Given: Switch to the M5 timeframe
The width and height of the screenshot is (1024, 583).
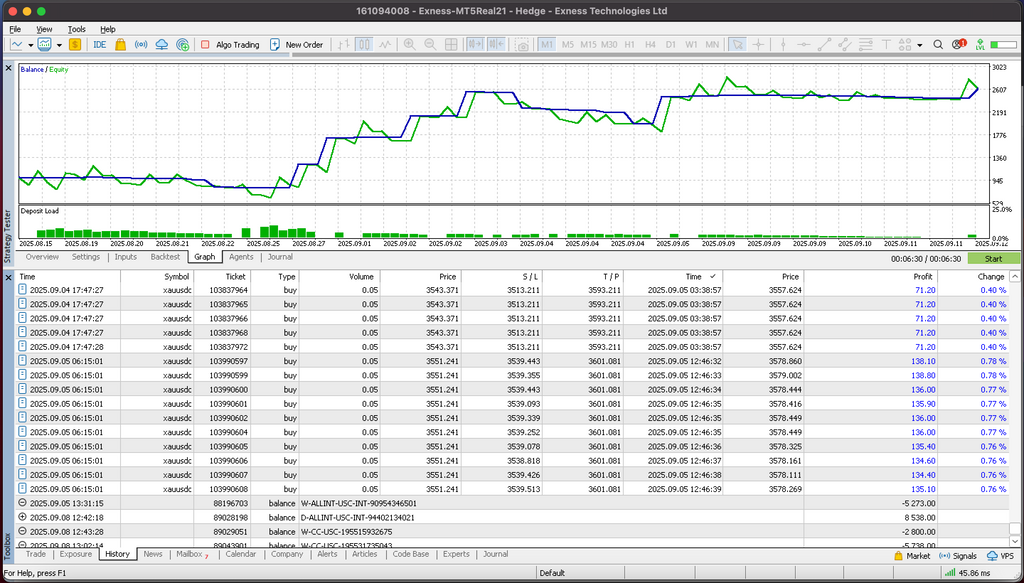Looking at the screenshot, I should [568, 45].
